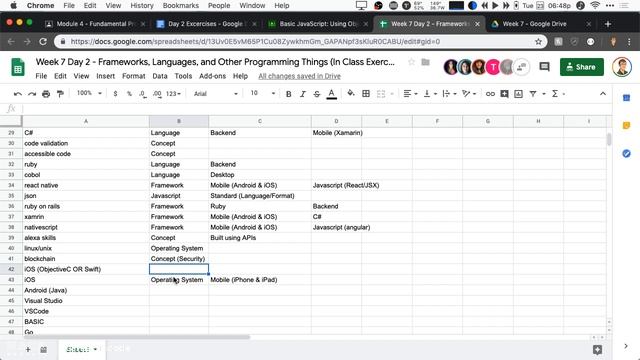Open macOS Wi-Fi menu bar icon
This screenshot has height=360, width=640.
click(x=595, y=6)
